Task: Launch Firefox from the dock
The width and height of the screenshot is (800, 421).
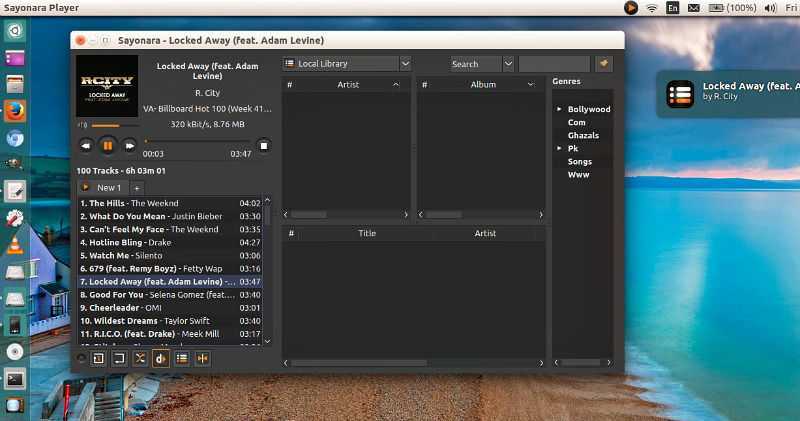Action: [15, 111]
